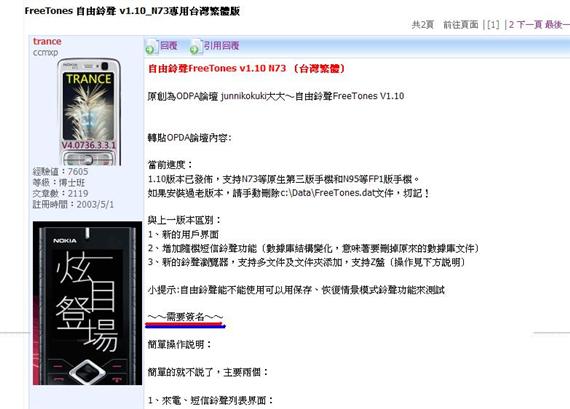Click 下一頁 next page link

point(529,25)
